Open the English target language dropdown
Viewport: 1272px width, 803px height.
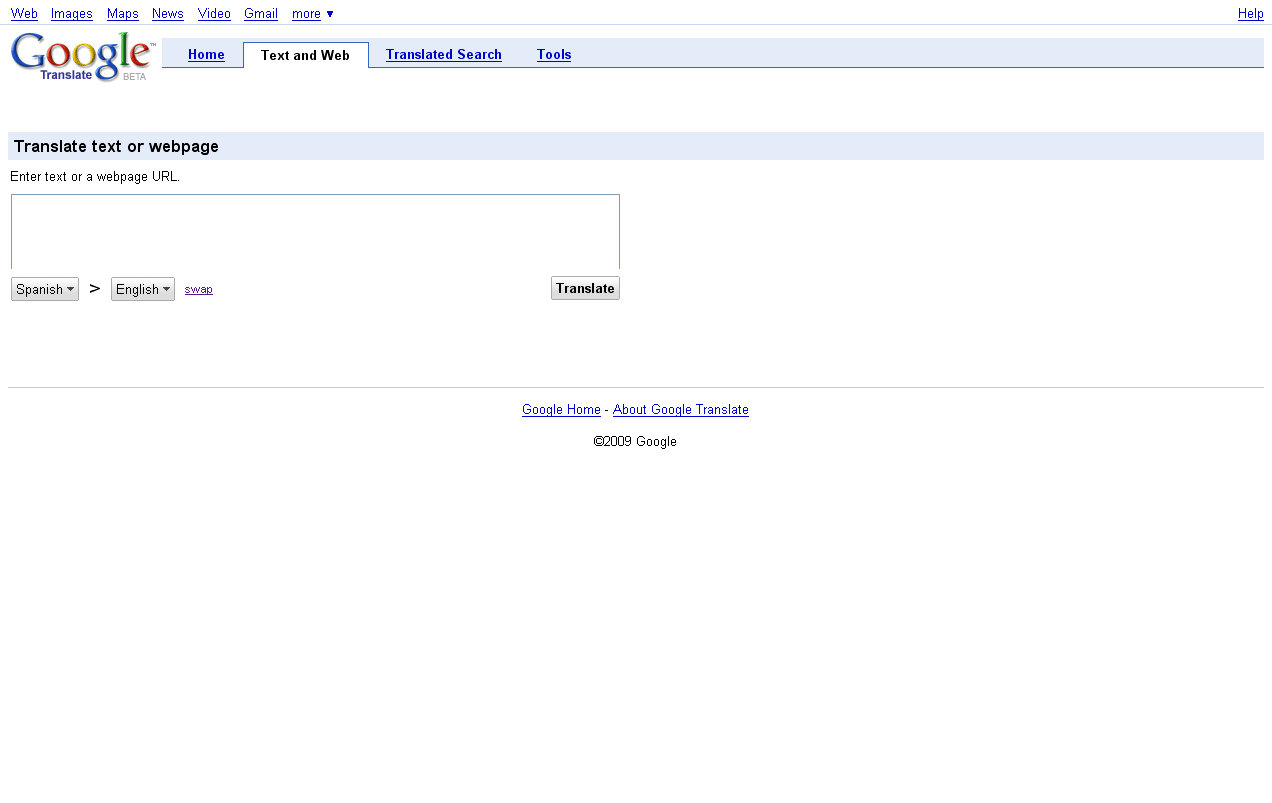coord(143,289)
